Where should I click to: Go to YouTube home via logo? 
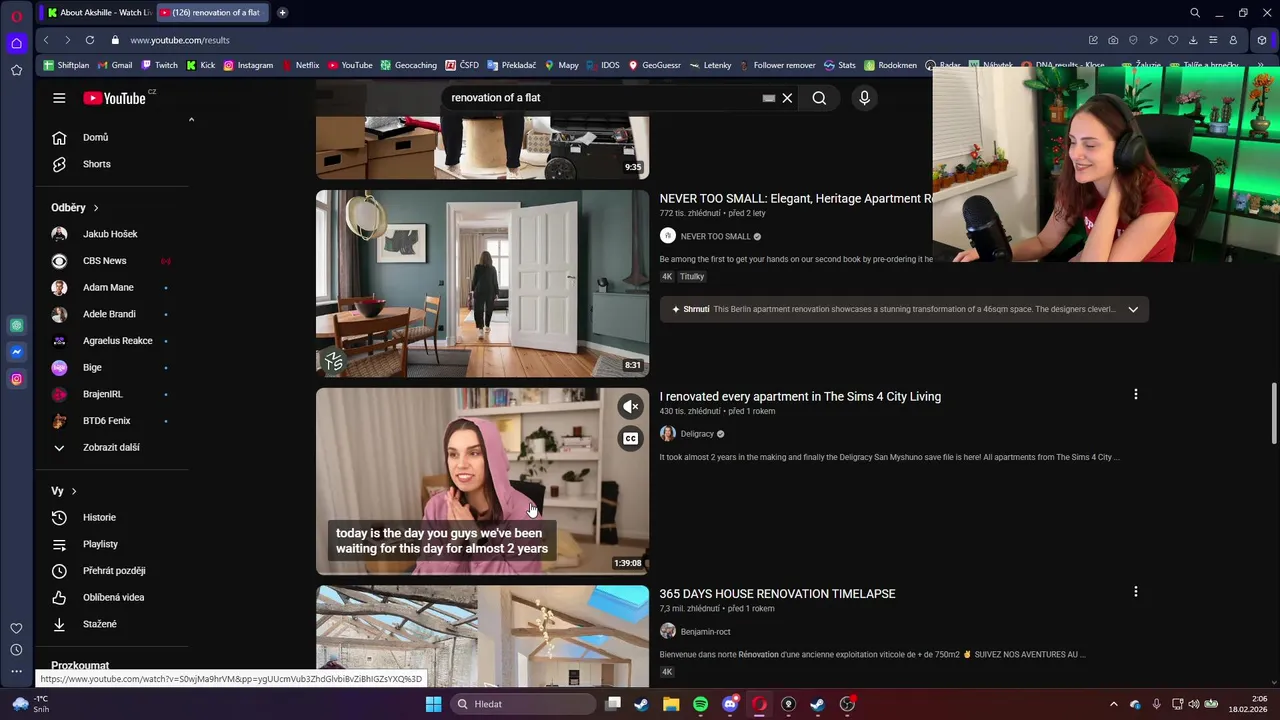click(x=114, y=98)
